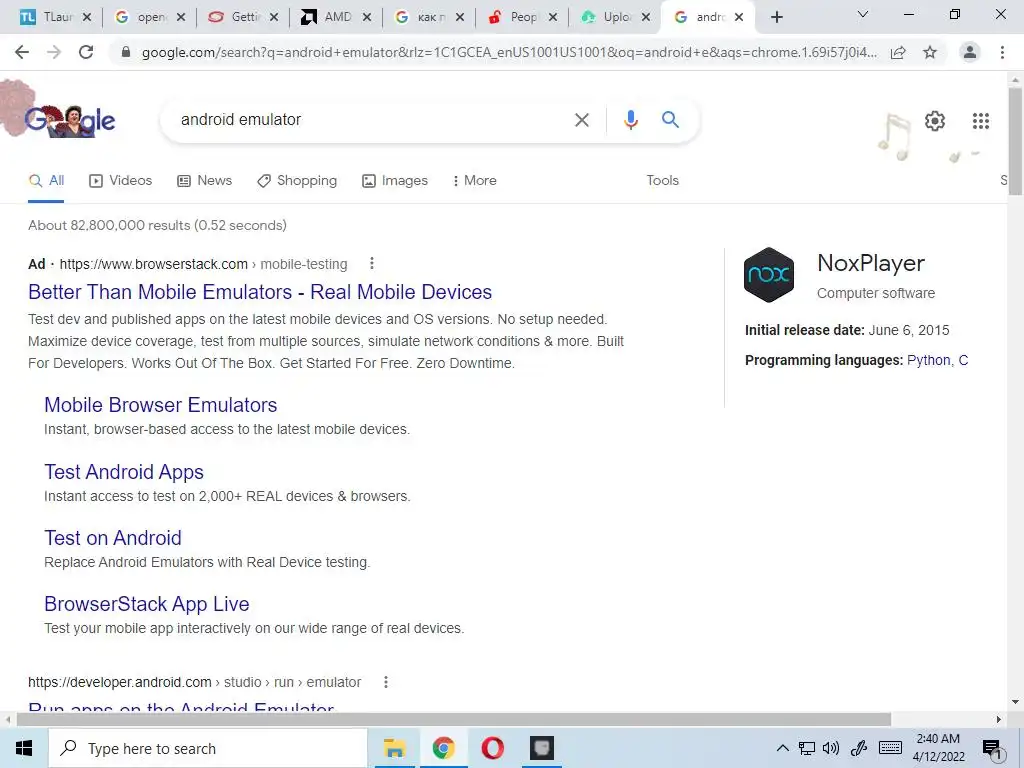Clear the search box with the X icon
The height and width of the screenshot is (768, 1024).
click(581, 120)
